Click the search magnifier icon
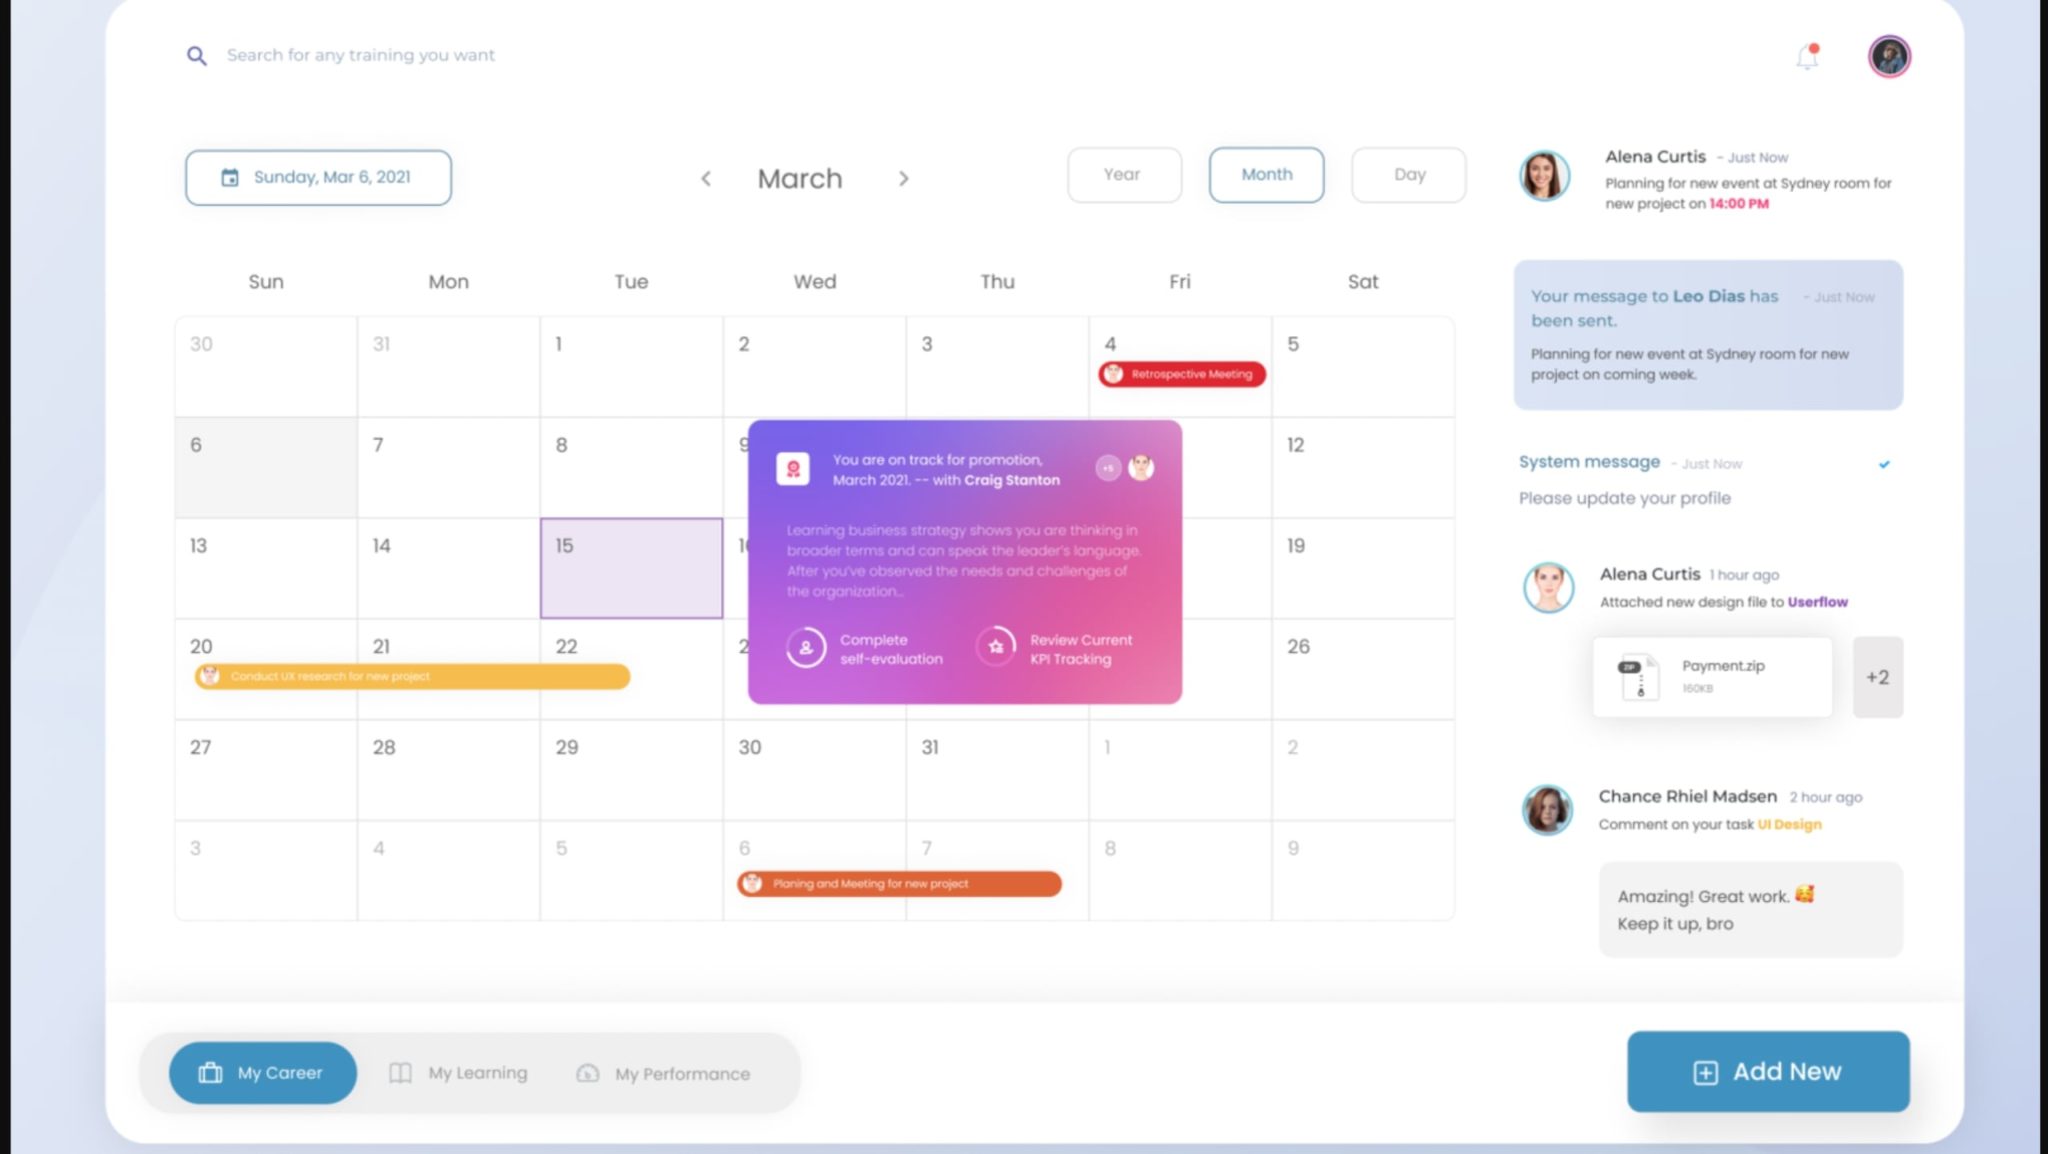Viewport: 2048px width, 1154px height. click(197, 55)
